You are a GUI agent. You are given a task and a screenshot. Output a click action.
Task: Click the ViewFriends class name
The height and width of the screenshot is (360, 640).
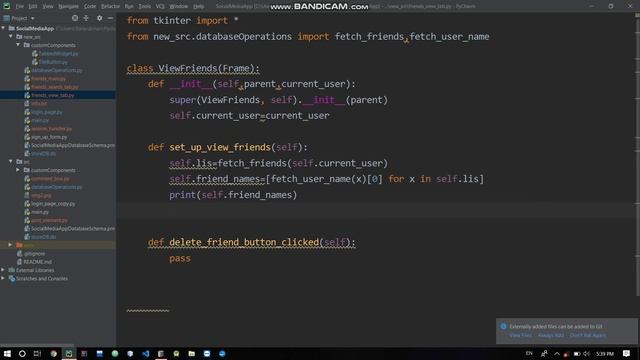tap(188, 68)
